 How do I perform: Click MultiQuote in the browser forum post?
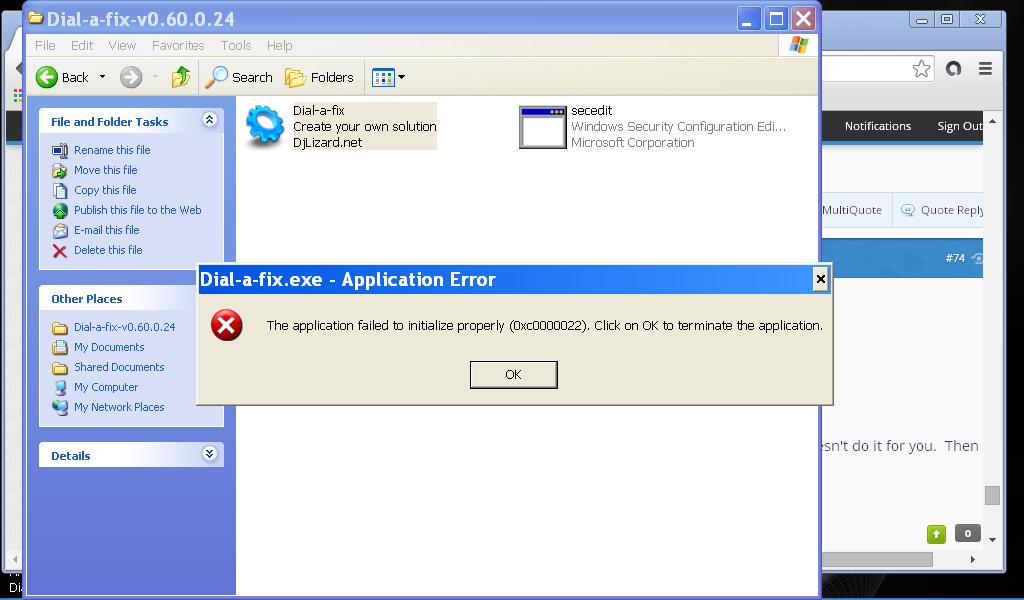852,210
